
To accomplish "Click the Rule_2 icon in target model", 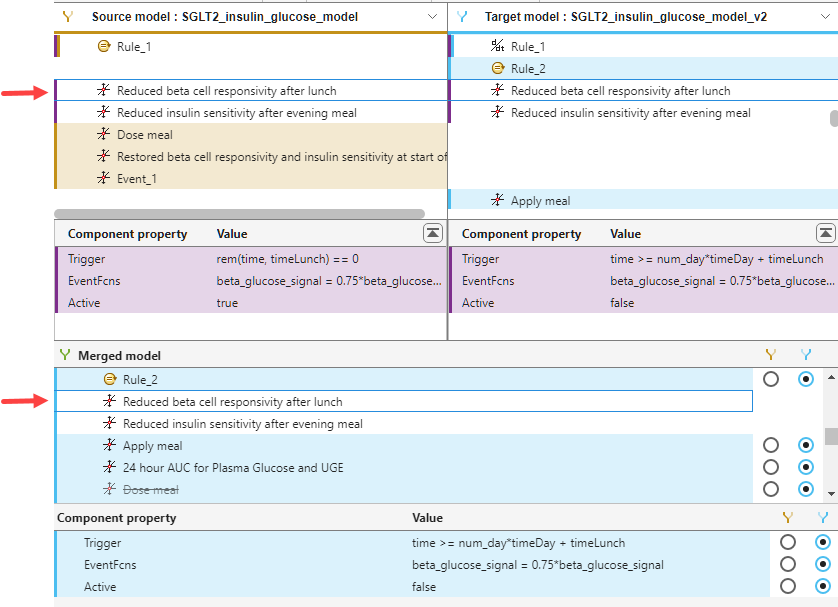I will tap(498, 68).
